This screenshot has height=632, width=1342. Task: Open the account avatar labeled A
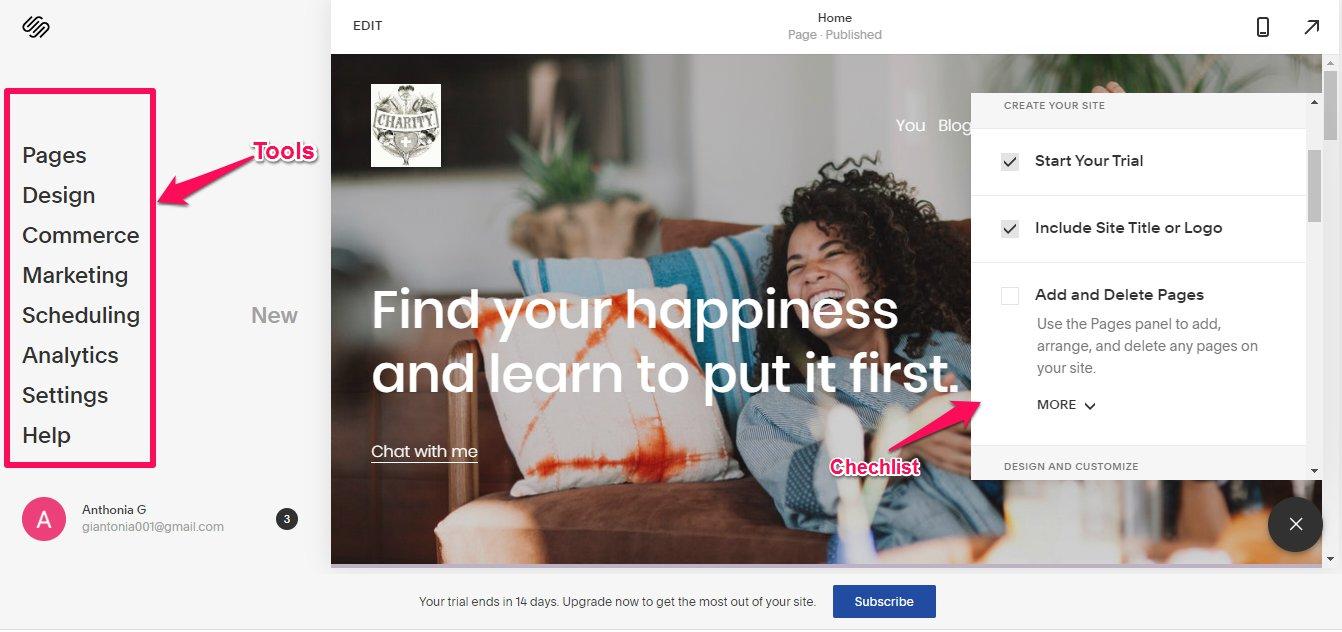(44, 519)
